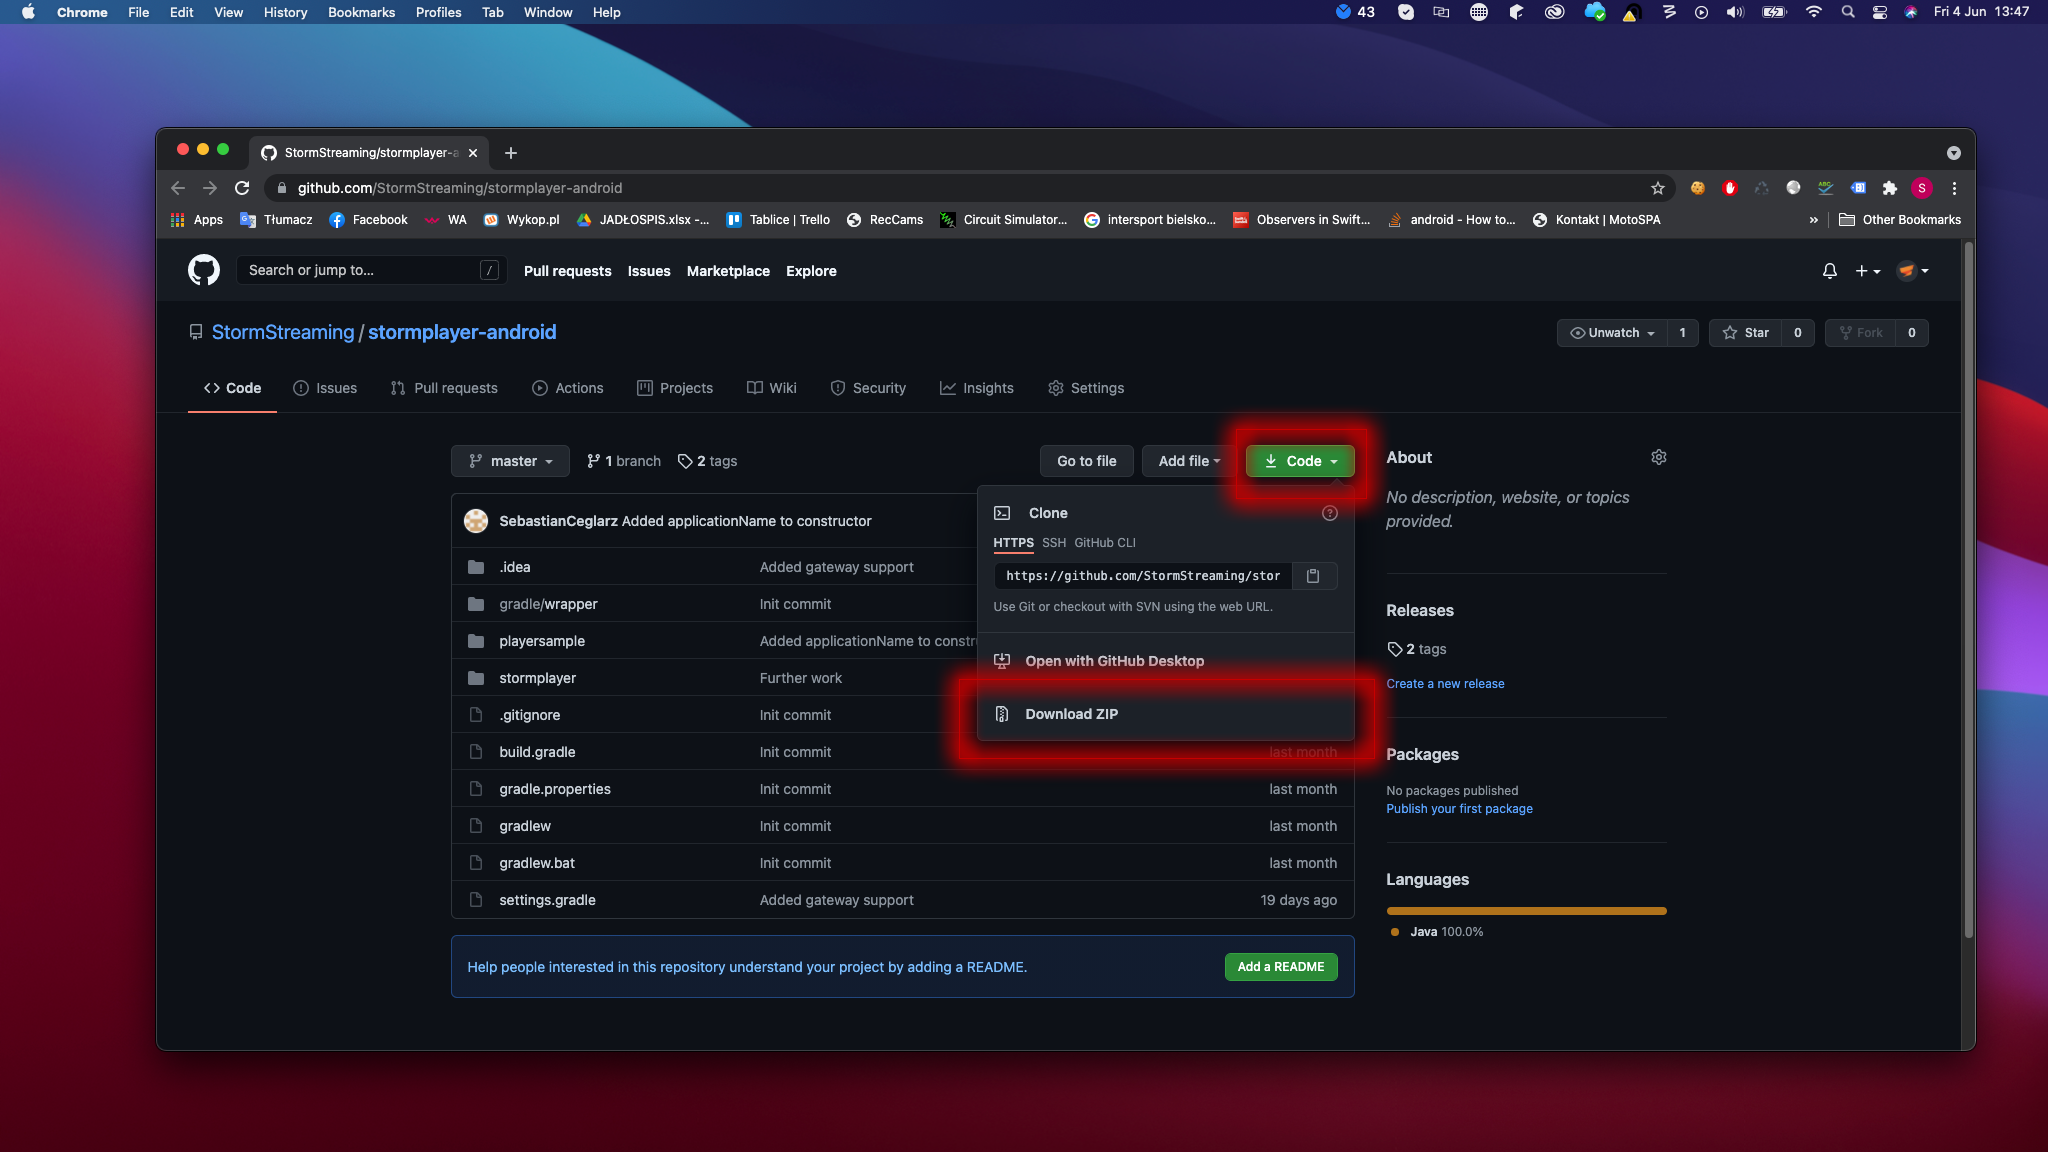View the 1 branch link
This screenshot has height=1152, width=2048.
[624, 461]
